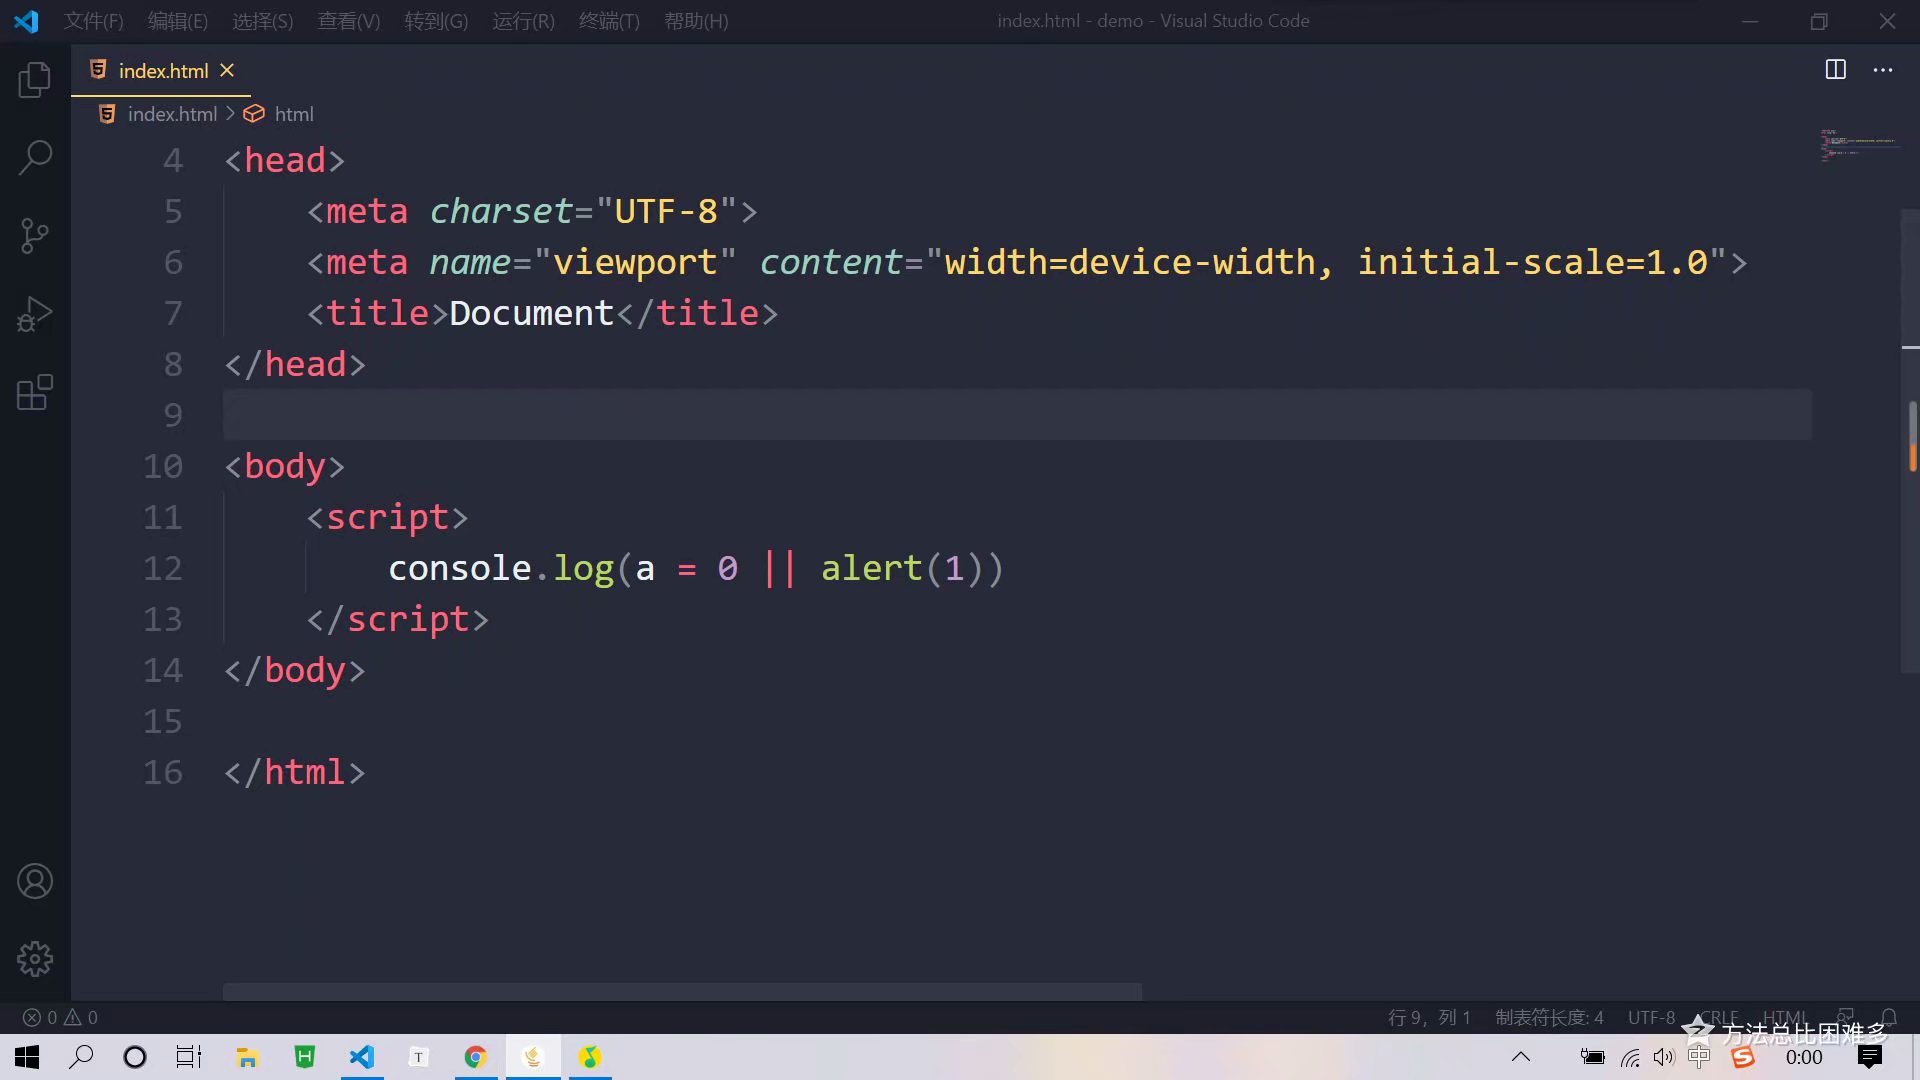The image size is (1920, 1080).
Task: Click the "UTF-8" charset value
Action: coord(666,211)
